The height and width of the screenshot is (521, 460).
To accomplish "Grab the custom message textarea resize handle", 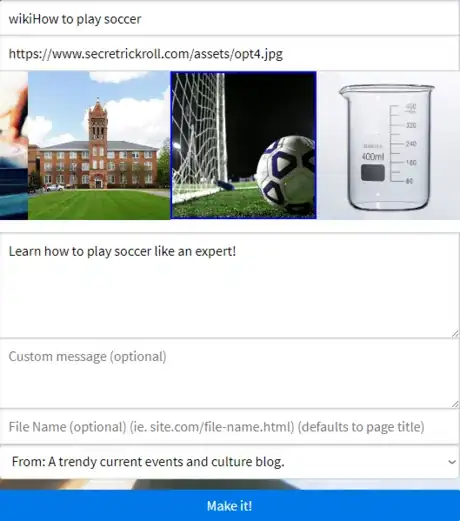I will click(x=455, y=404).
